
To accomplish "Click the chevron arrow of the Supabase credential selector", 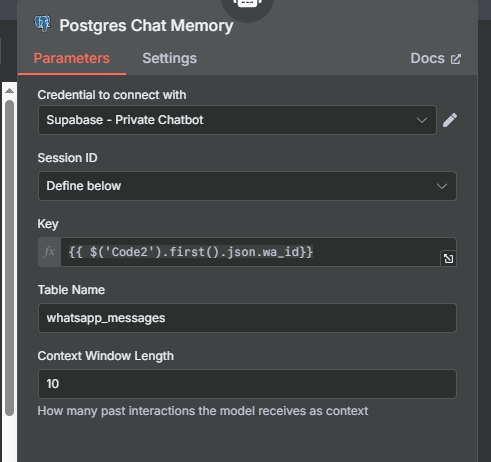I will click(422, 120).
